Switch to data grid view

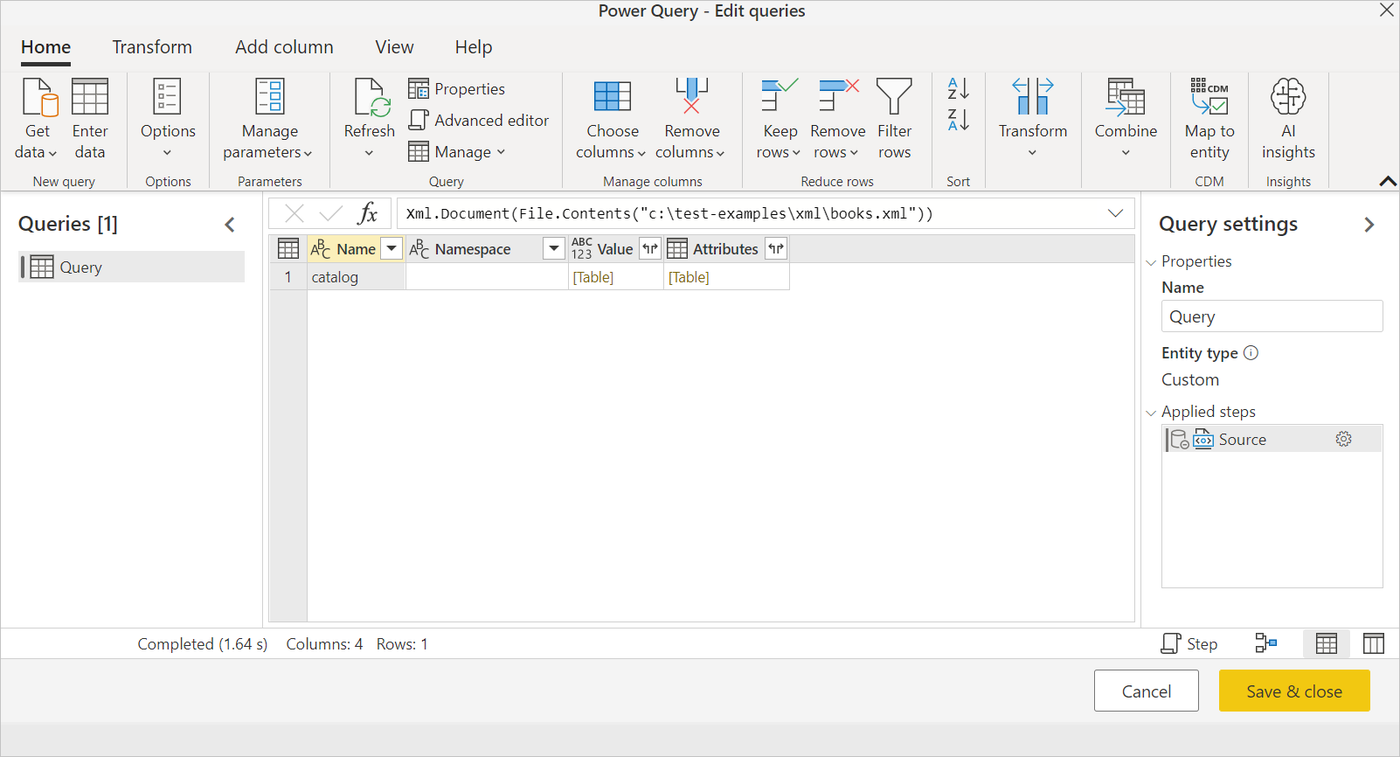pos(1326,644)
